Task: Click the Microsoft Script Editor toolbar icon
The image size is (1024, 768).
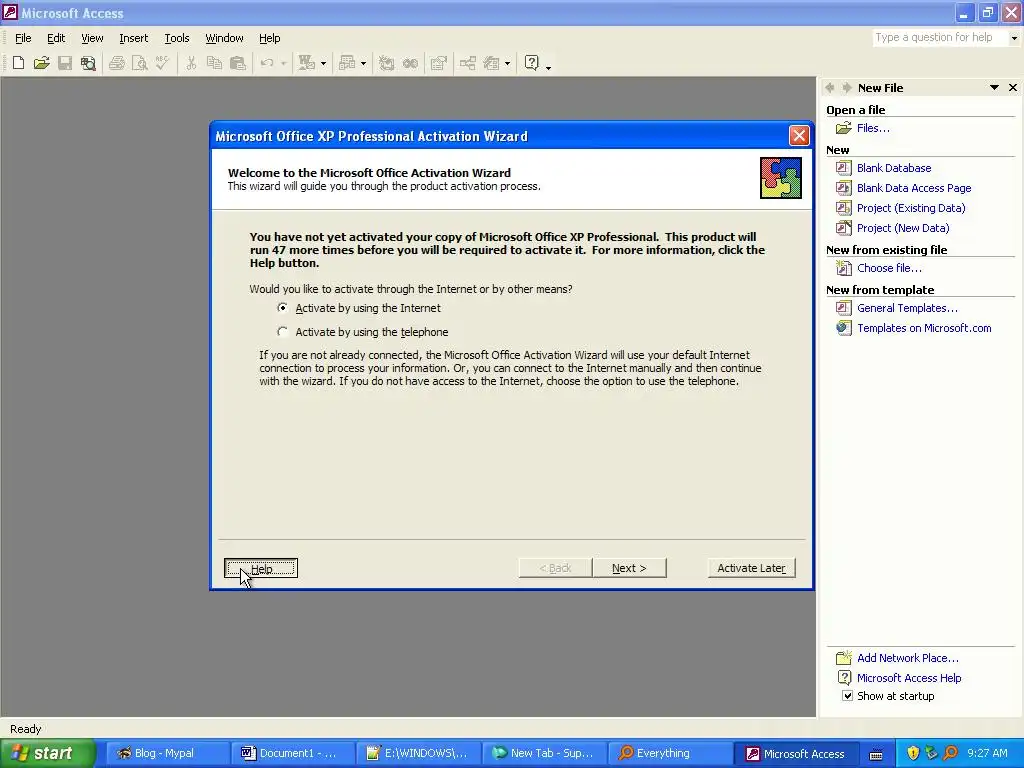Action: click(410, 63)
